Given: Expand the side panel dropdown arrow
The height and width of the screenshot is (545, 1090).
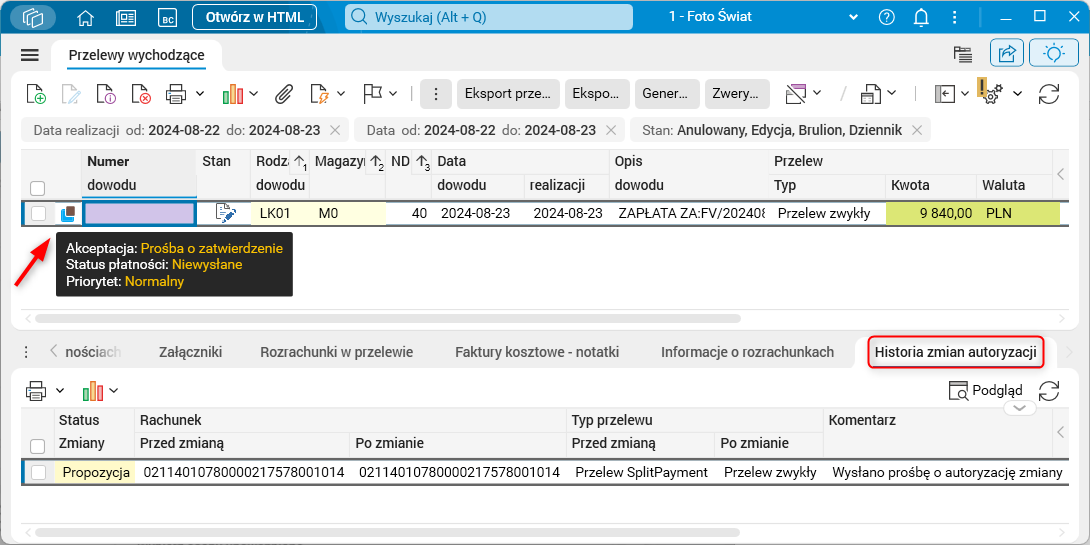Looking at the screenshot, I should pos(965,93).
